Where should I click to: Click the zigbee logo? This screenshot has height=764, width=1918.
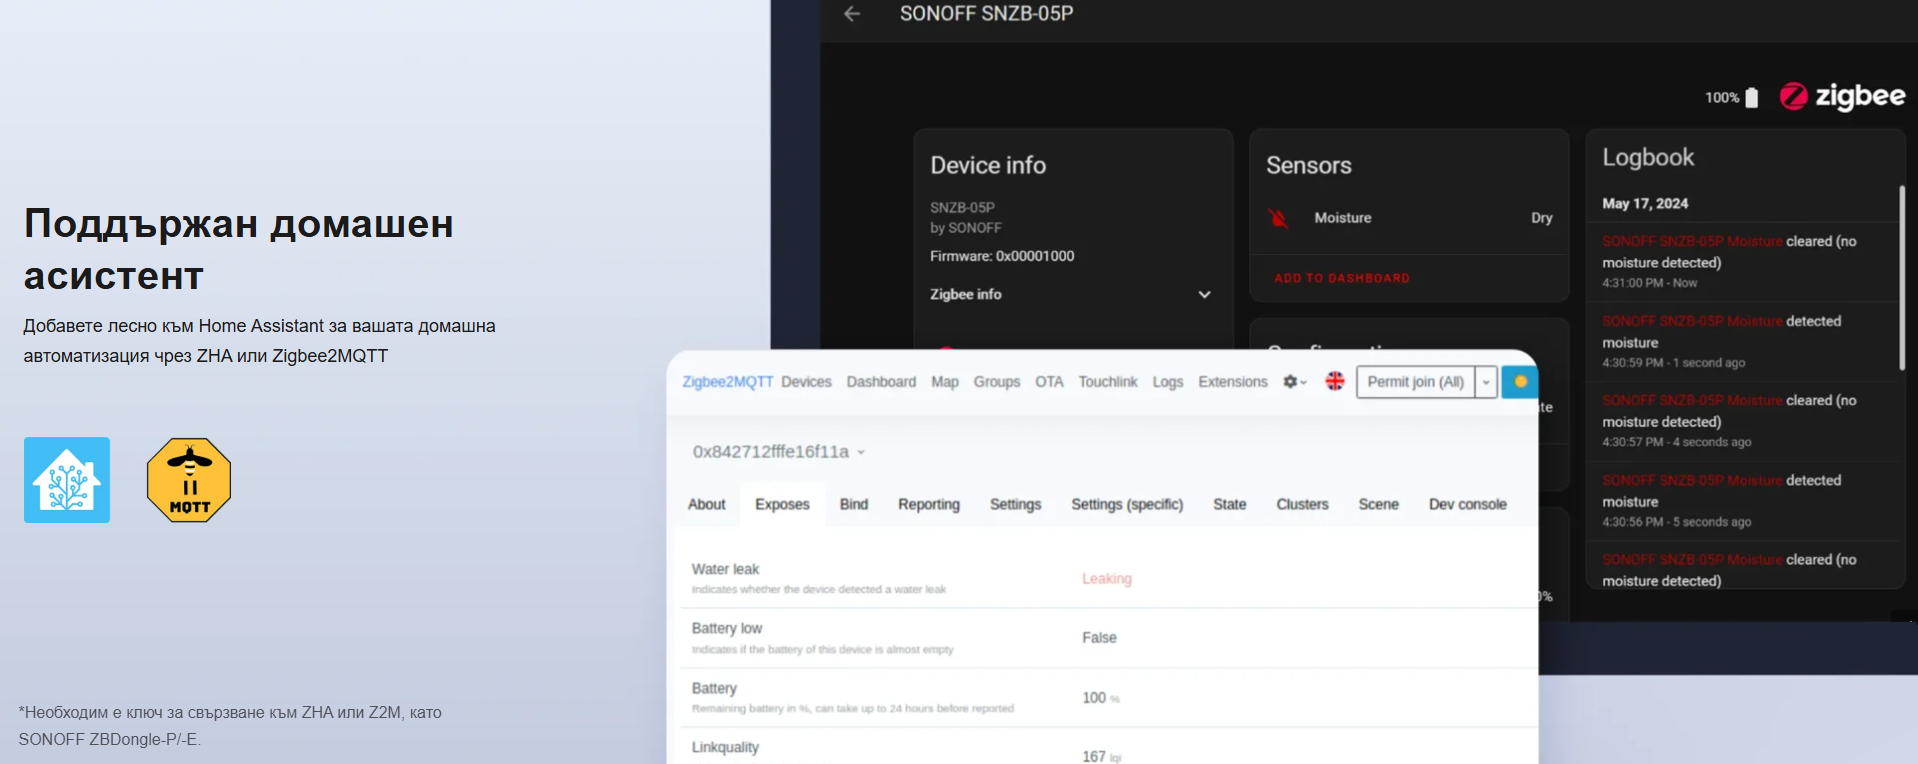pos(1842,96)
